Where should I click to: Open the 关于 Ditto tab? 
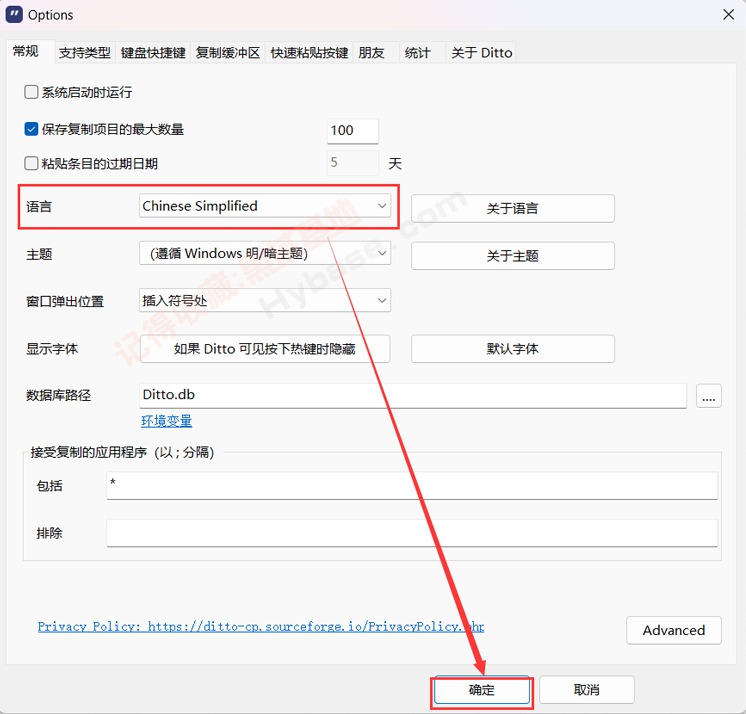point(481,52)
